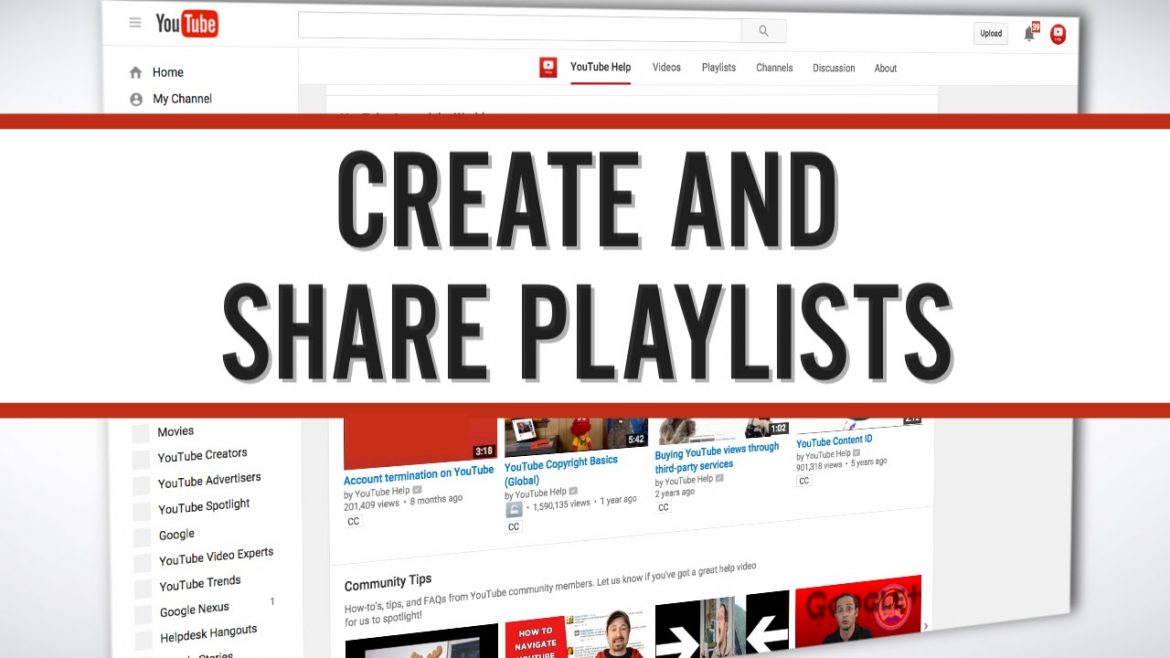The height and width of the screenshot is (658, 1170).
Task: Open YouTube Trends subscription
Action: pyautogui.click(x=200, y=583)
